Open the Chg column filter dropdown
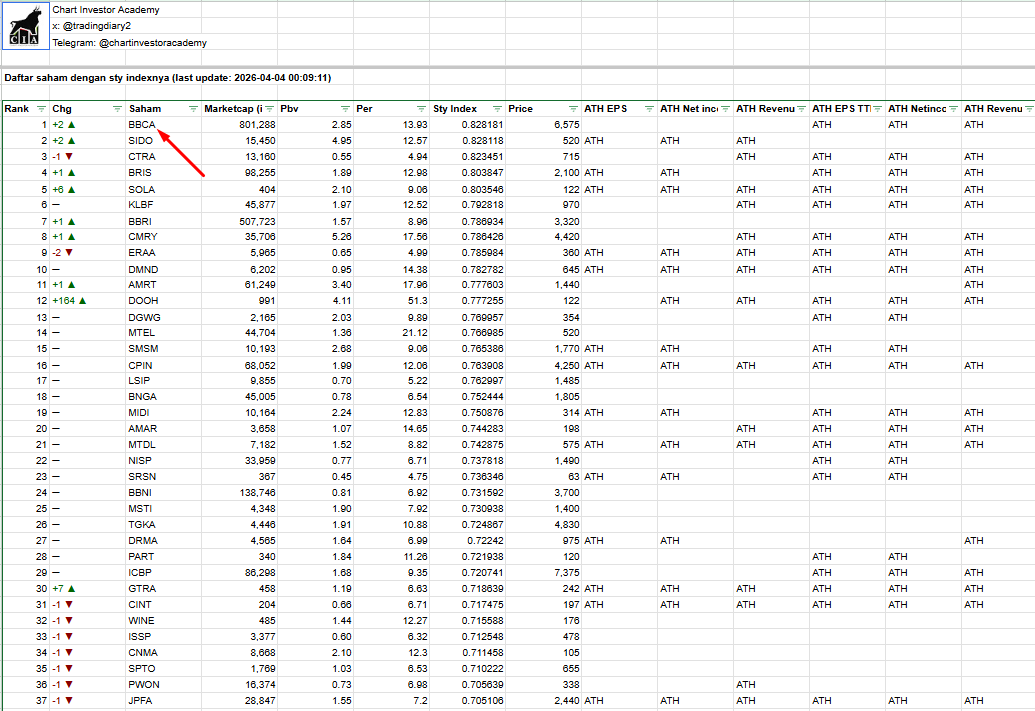Image resolution: width=1035 pixels, height=711 pixels. click(117, 109)
